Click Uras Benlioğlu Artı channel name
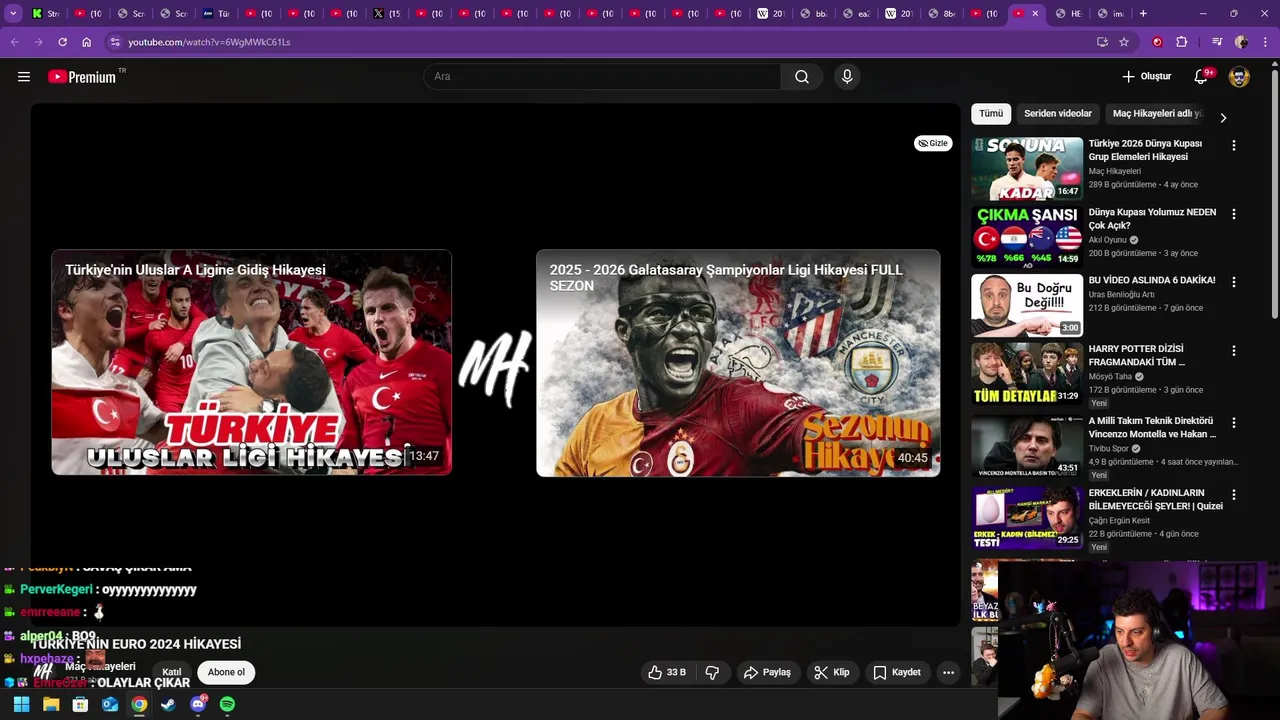This screenshot has height=720, width=1280. (1121, 295)
